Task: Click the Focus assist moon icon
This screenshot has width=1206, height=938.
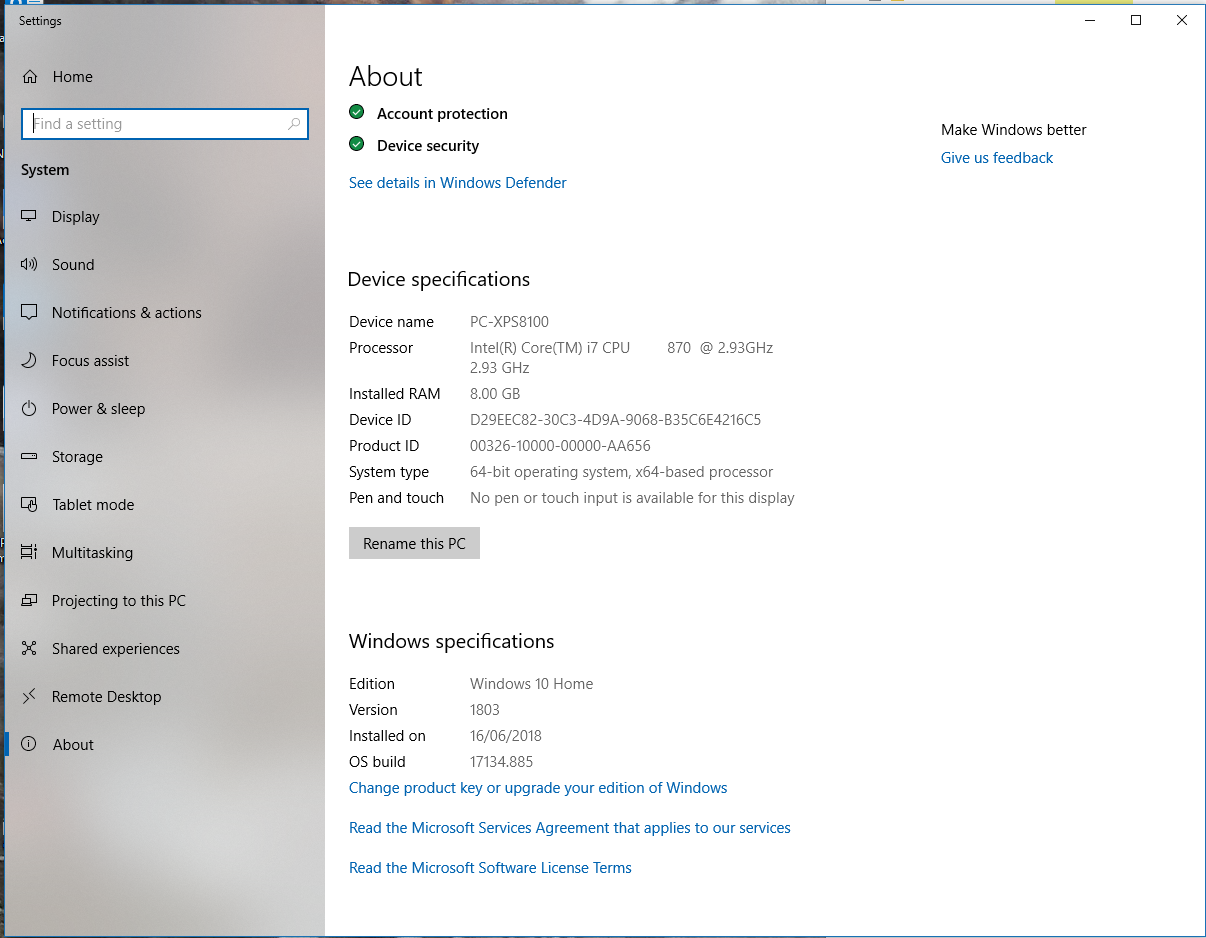Action: 30,361
